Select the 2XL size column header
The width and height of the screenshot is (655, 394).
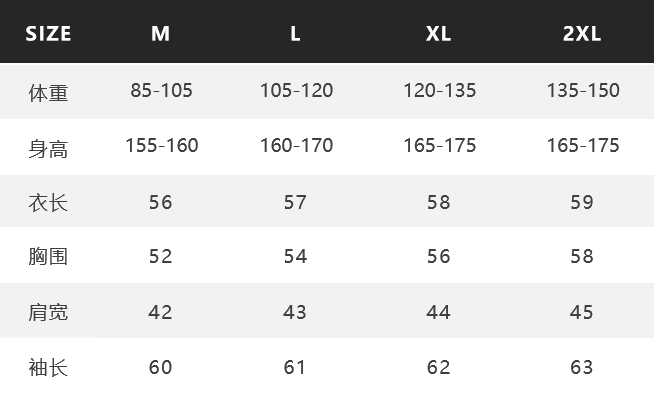click(582, 33)
